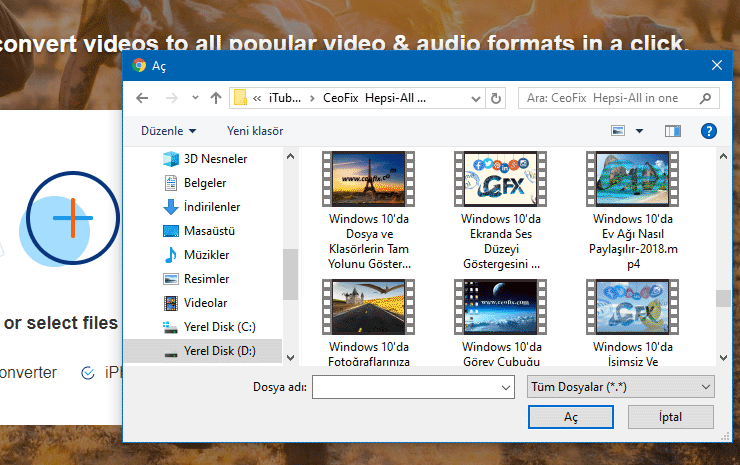740x465 pixels.
Task: Click the file name 'Windows 10'da Dosya ve Klasörlerin'
Action: pos(369,241)
